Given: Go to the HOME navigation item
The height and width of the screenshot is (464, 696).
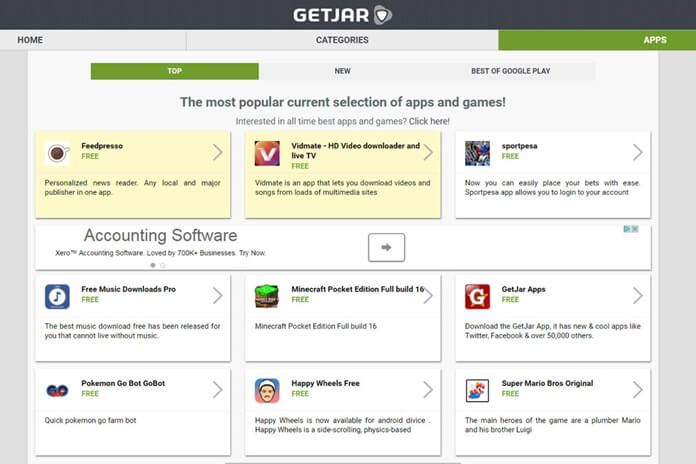Looking at the screenshot, I should 30,40.
